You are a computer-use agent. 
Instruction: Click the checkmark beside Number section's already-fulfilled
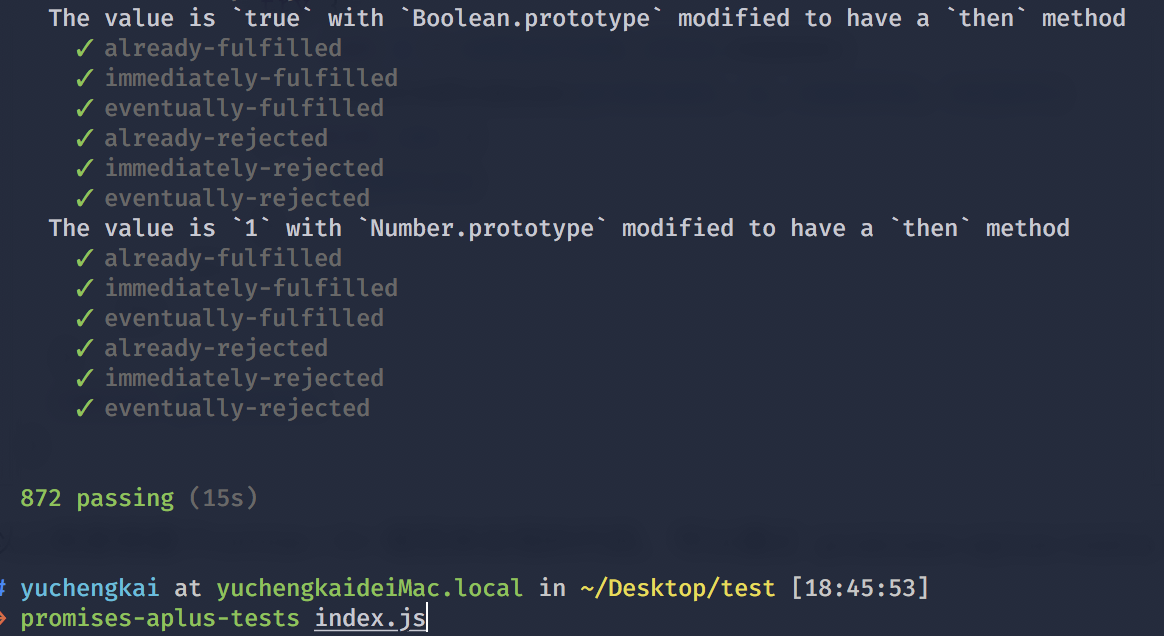coord(85,258)
